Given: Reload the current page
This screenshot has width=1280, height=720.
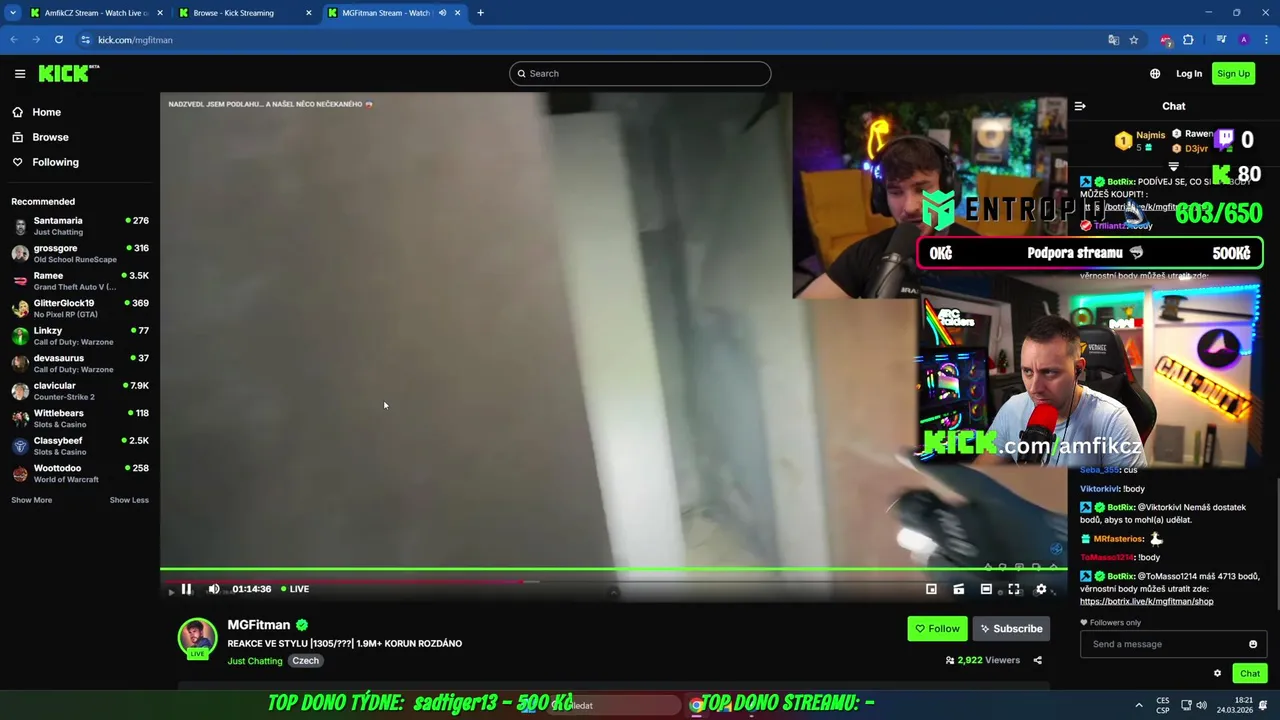Looking at the screenshot, I should [x=59, y=40].
